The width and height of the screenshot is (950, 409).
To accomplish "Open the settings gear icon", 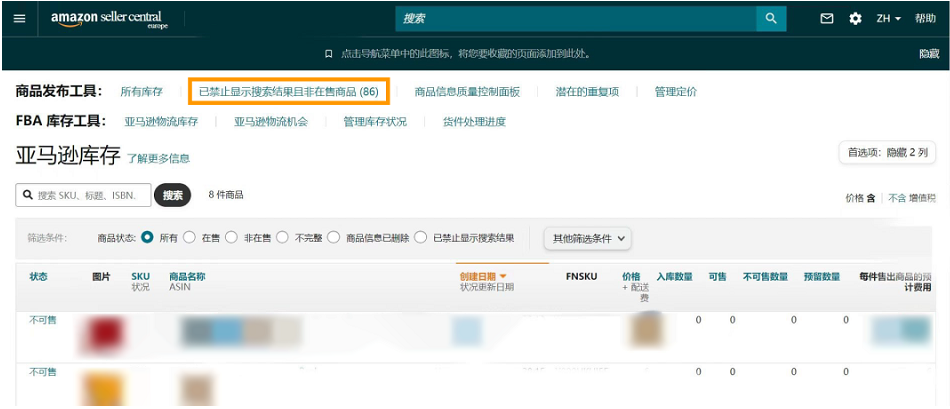I will (855, 19).
